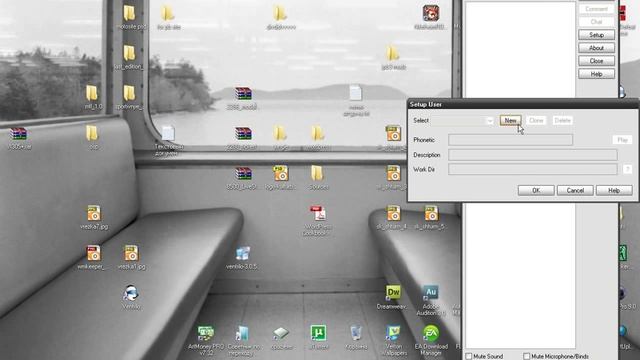Image resolution: width=640 pixels, height=360 pixels.
Task: Click the Play button next to Phonetic
Action: [622, 140]
